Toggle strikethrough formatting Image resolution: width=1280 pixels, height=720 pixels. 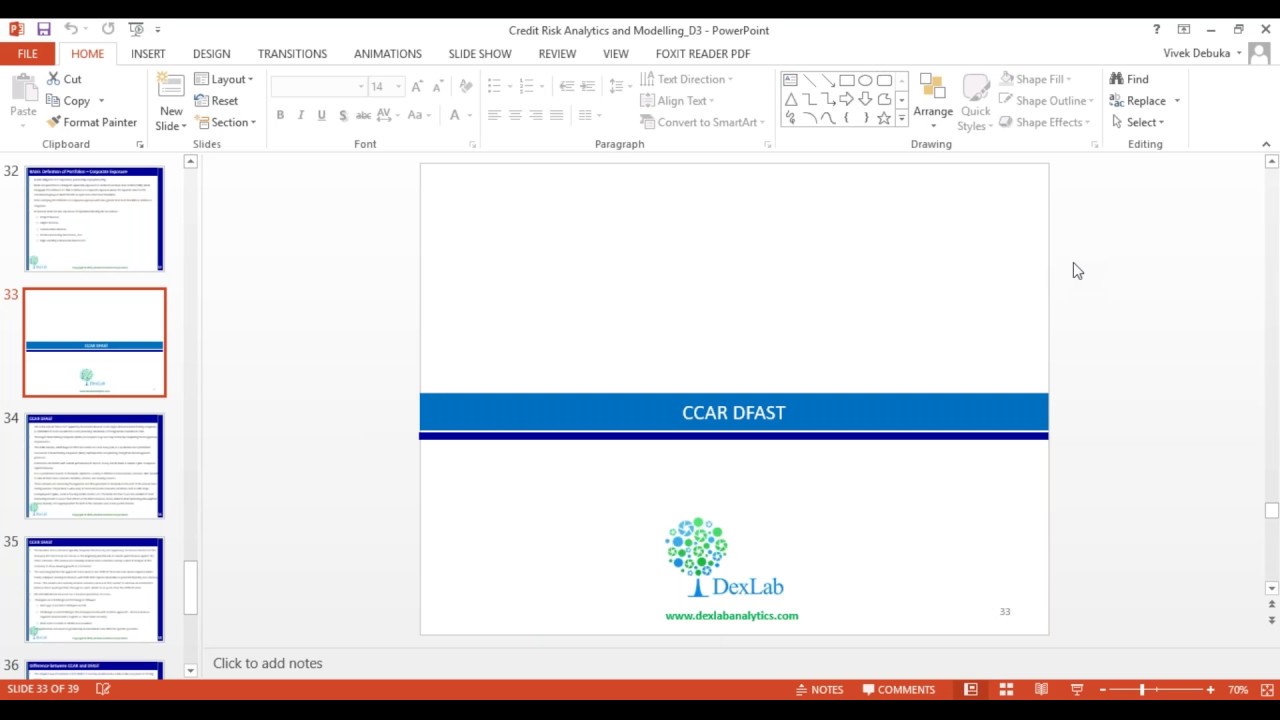tap(363, 116)
